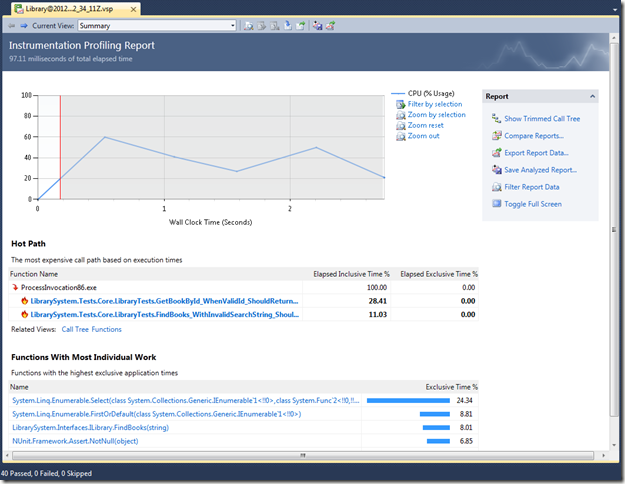Image resolution: width=625 pixels, height=484 pixels.
Task: Open the NUnit.Framework.Assert.NotNull(object) link
Action: coord(75,441)
